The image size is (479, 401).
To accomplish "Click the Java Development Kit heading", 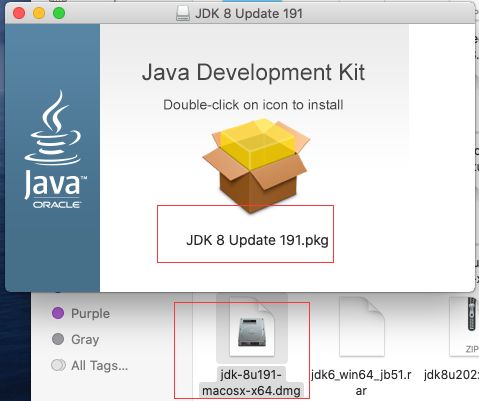I will click(x=253, y=72).
